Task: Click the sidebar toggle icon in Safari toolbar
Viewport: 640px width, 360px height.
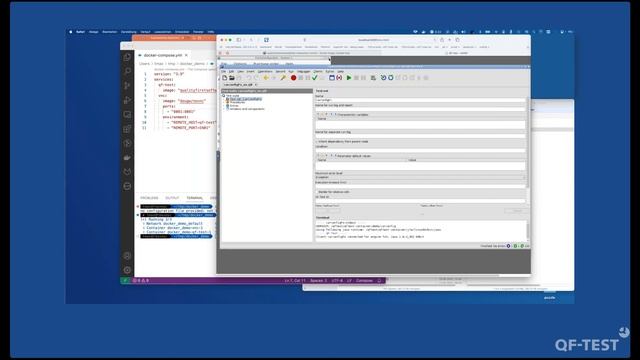Action: point(239,40)
